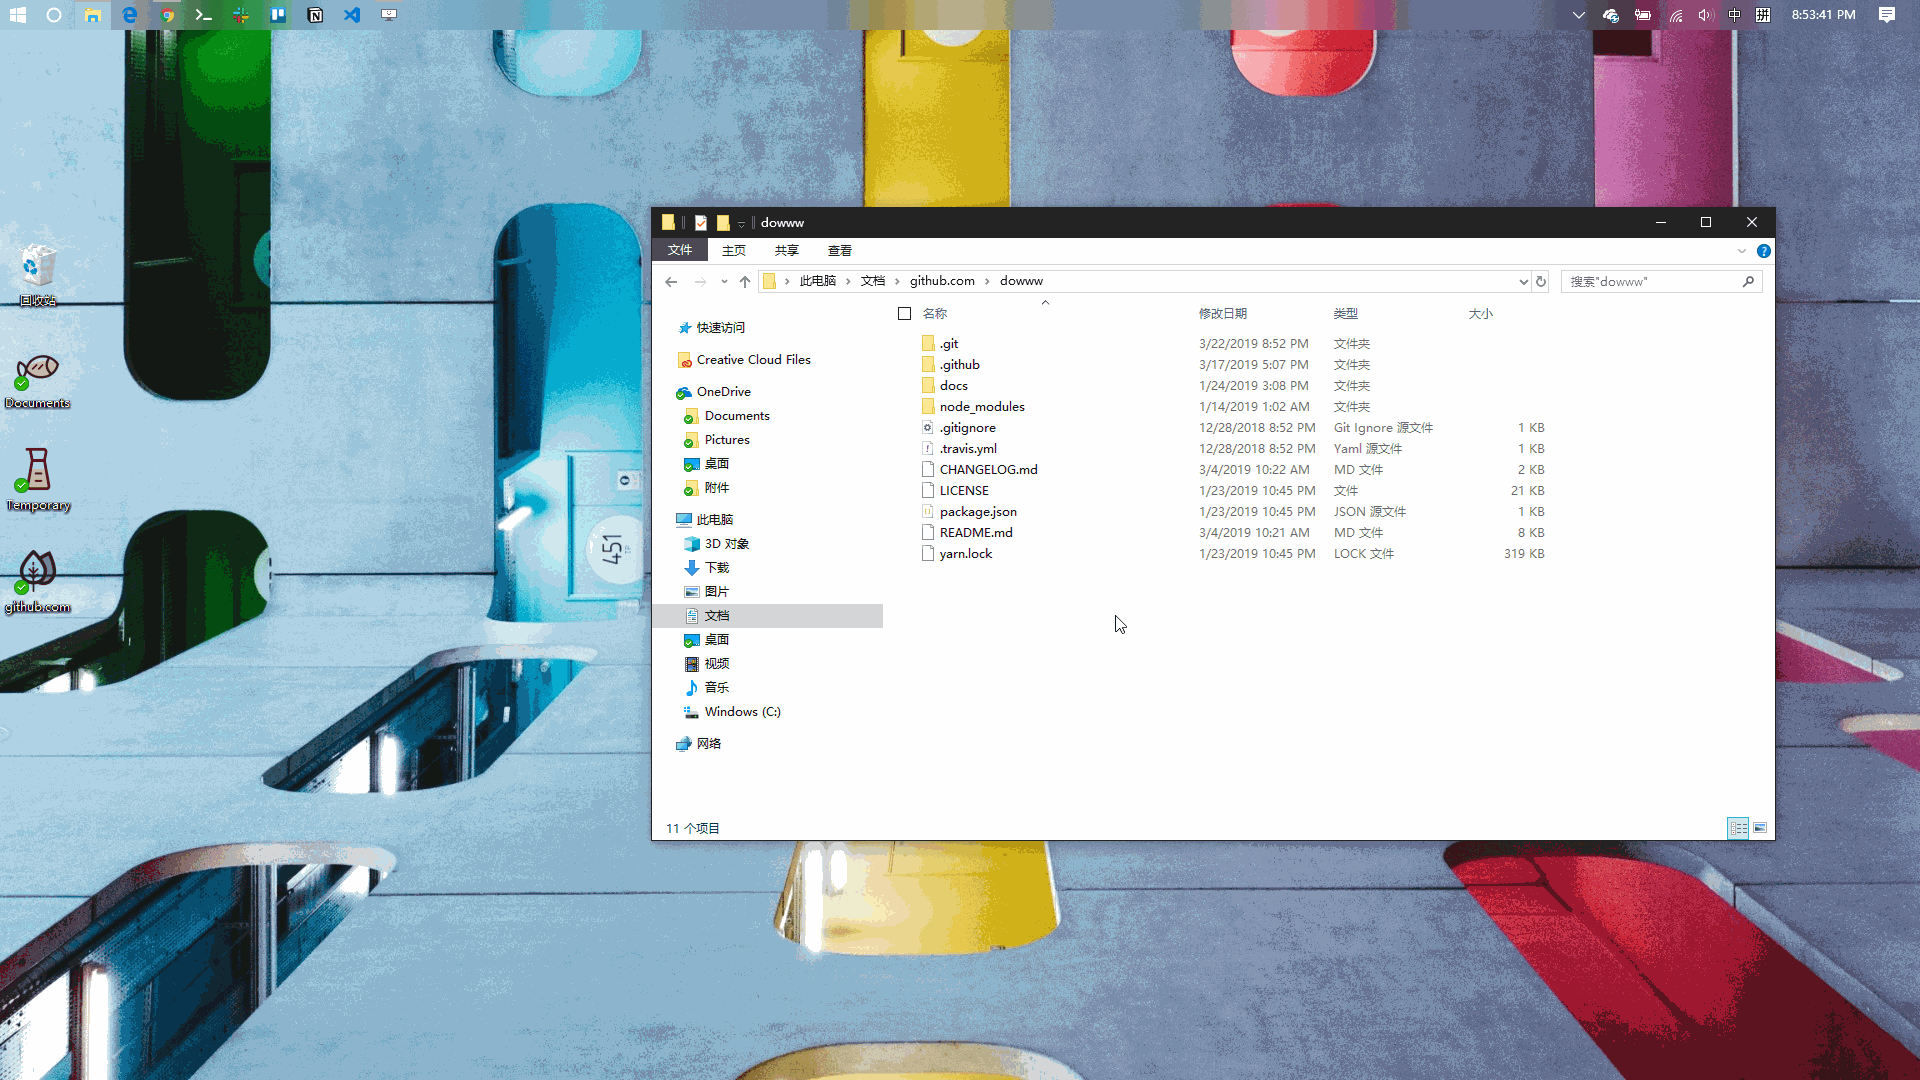The height and width of the screenshot is (1080, 1920).
Task: Click New Folder quick access toolbar icon
Action: click(723, 223)
